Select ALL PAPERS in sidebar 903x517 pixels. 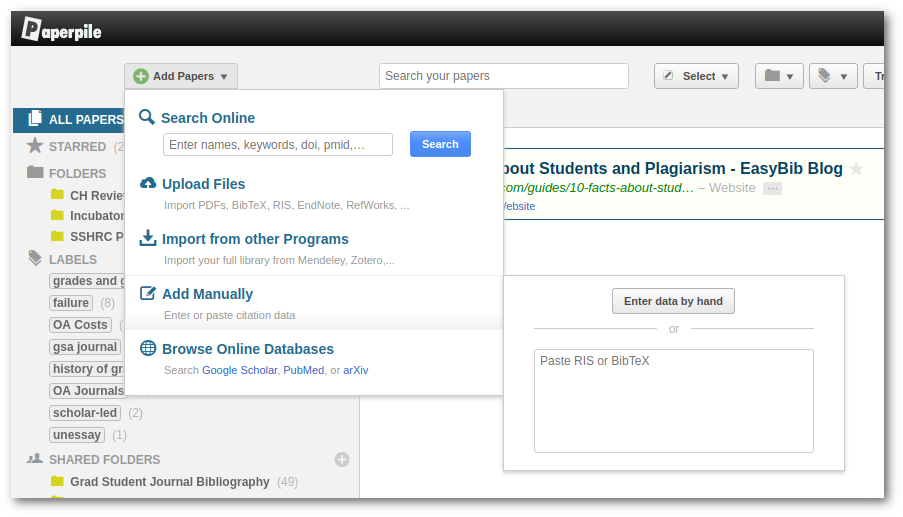click(x=69, y=120)
